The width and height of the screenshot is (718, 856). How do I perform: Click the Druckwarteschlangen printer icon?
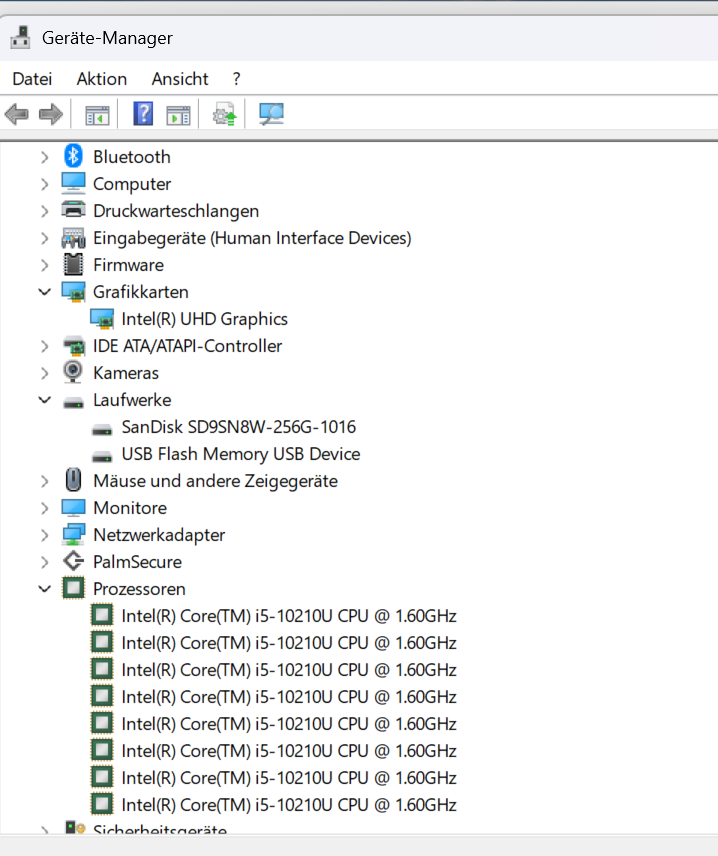73,210
